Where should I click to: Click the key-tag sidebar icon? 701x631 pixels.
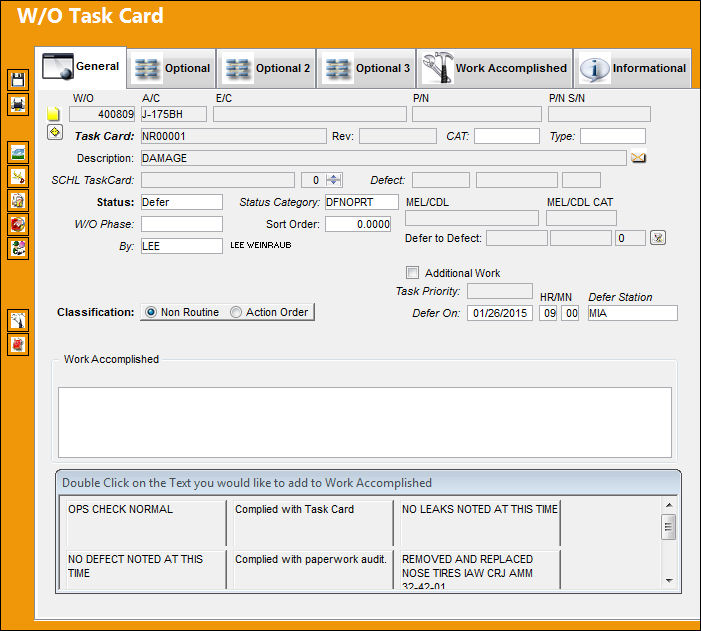pyautogui.click(x=18, y=177)
